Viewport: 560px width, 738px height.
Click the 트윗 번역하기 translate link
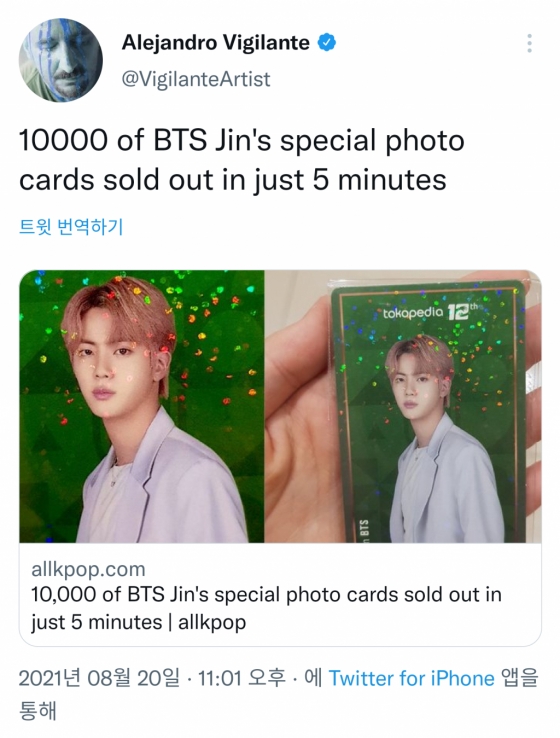tap(71, 227)
